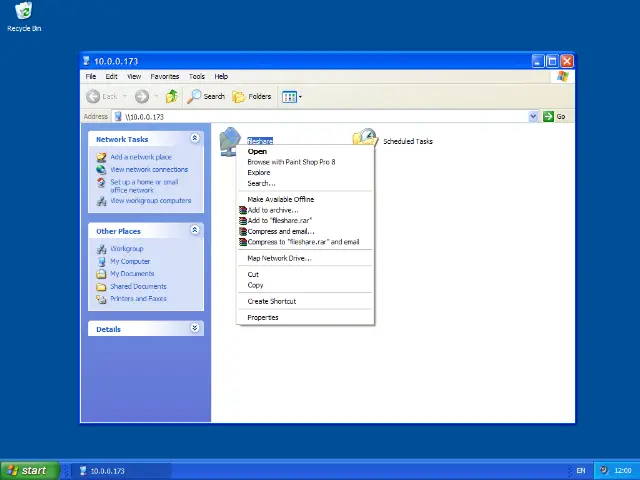
Task: Open the Recycle Bin desktop icon
Action: click(24, 17)
